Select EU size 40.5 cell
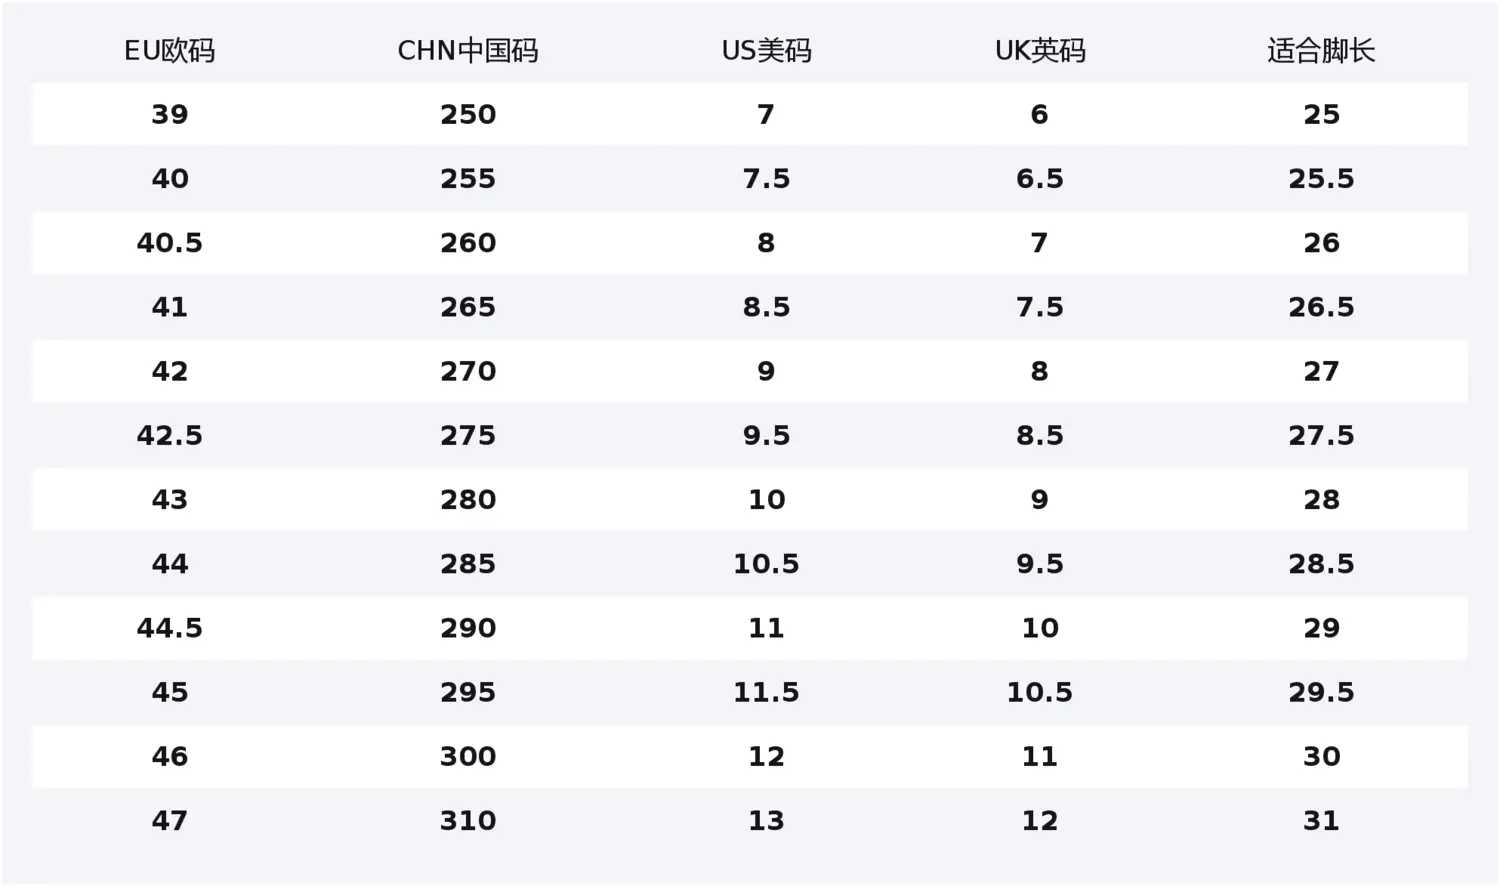 coord(170,243)
